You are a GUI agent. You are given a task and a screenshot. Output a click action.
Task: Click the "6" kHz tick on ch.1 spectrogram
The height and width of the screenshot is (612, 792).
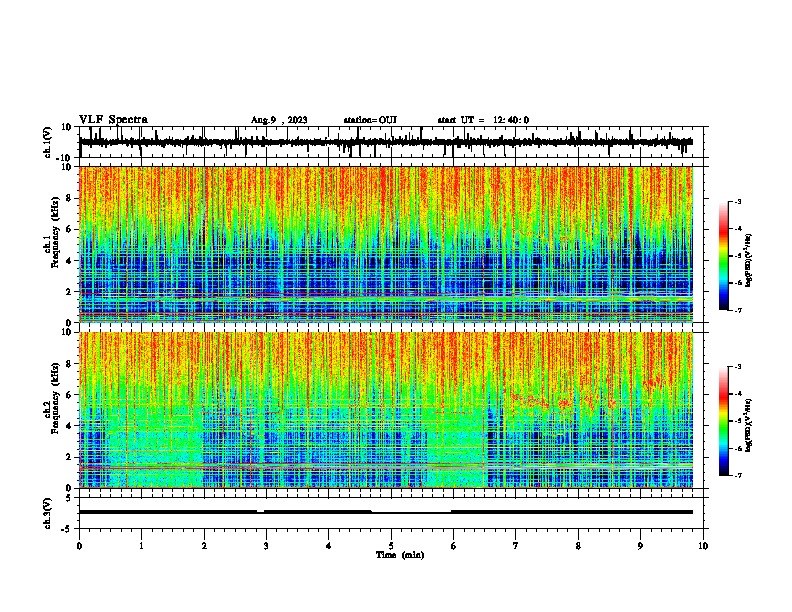(70, 230)
